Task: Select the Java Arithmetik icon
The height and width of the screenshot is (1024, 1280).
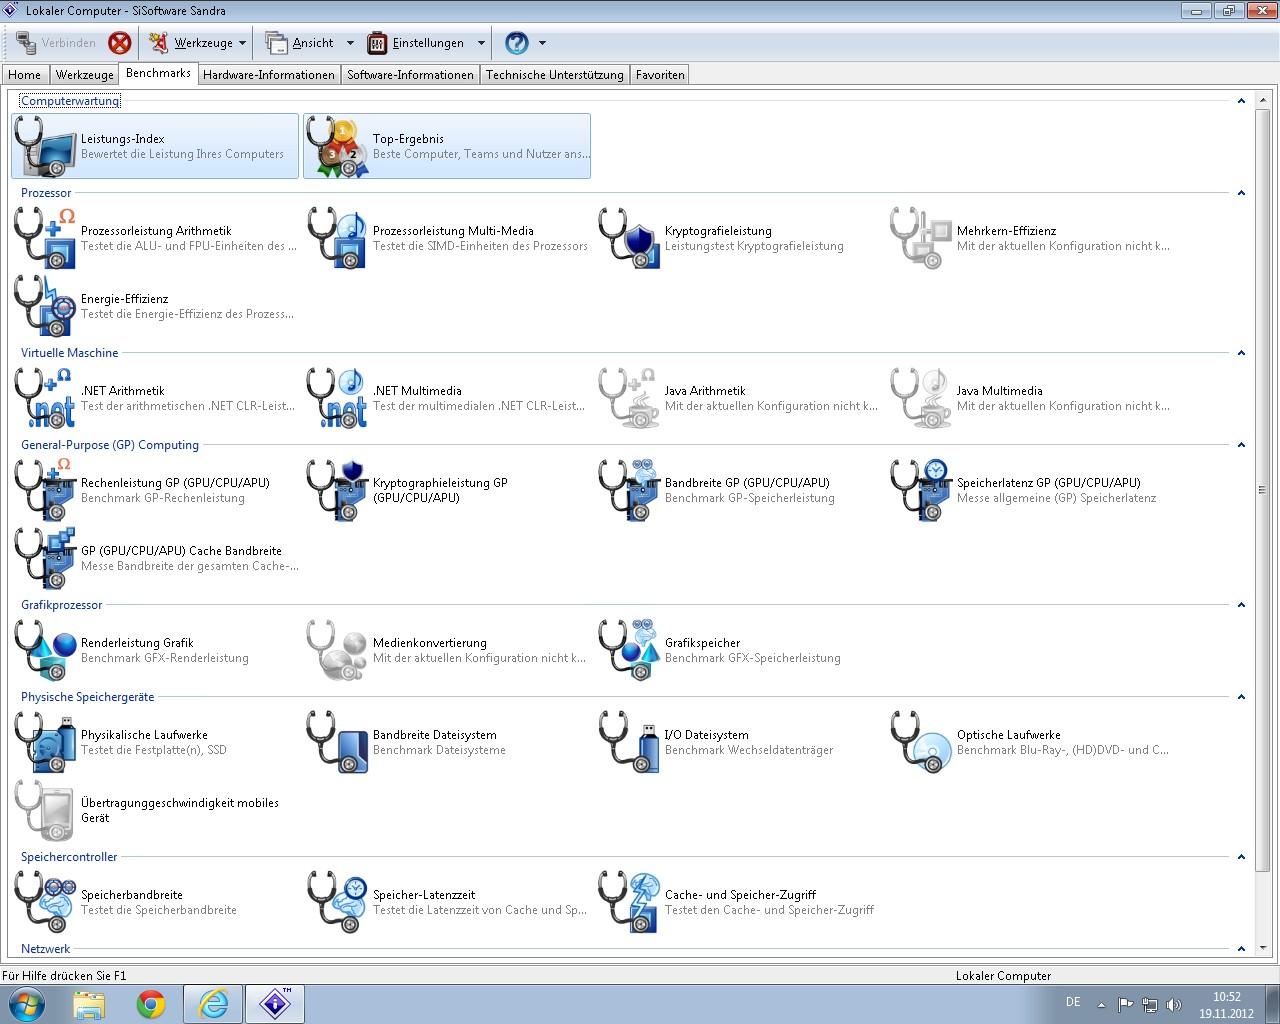Action: 630,398
